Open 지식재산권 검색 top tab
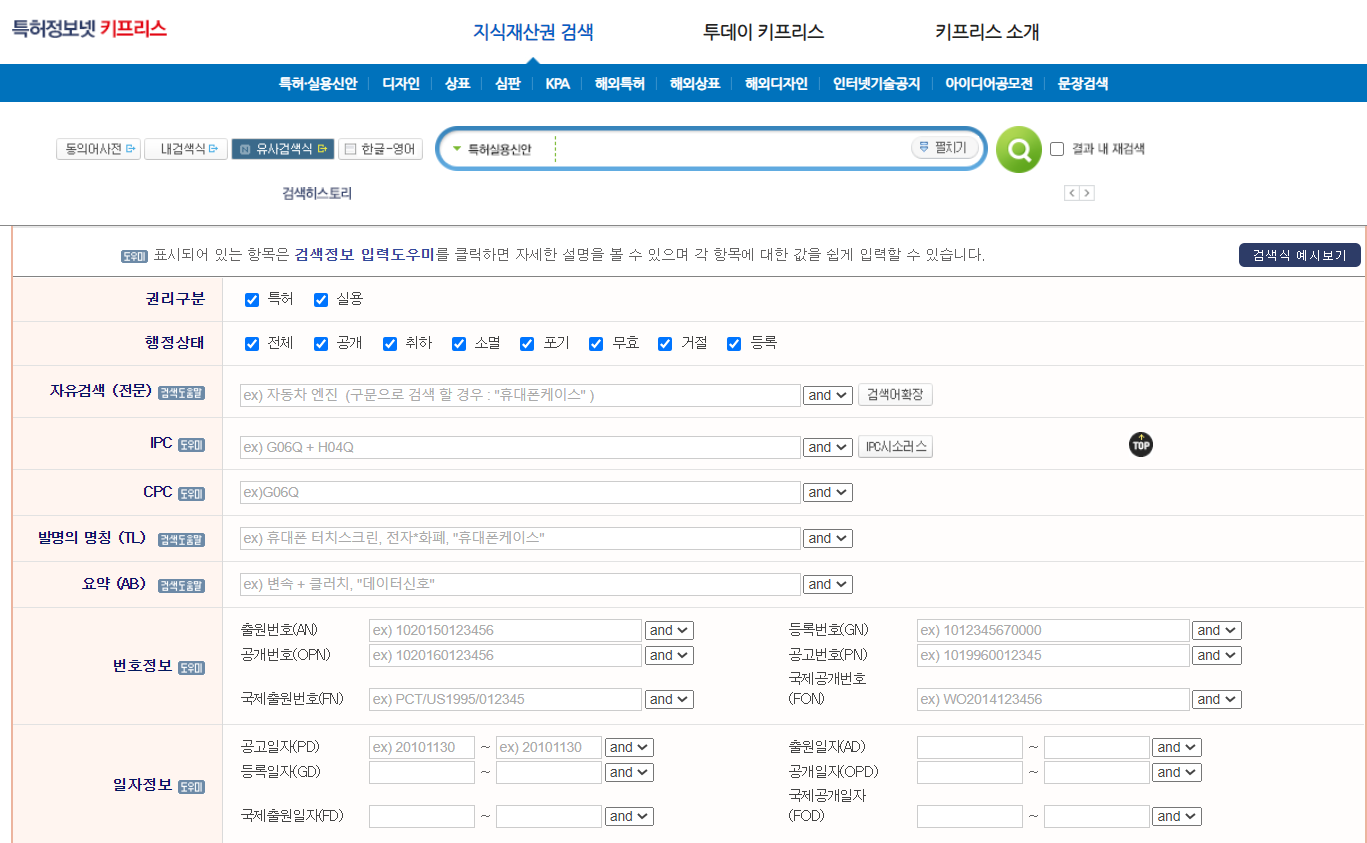 point(533,32)
